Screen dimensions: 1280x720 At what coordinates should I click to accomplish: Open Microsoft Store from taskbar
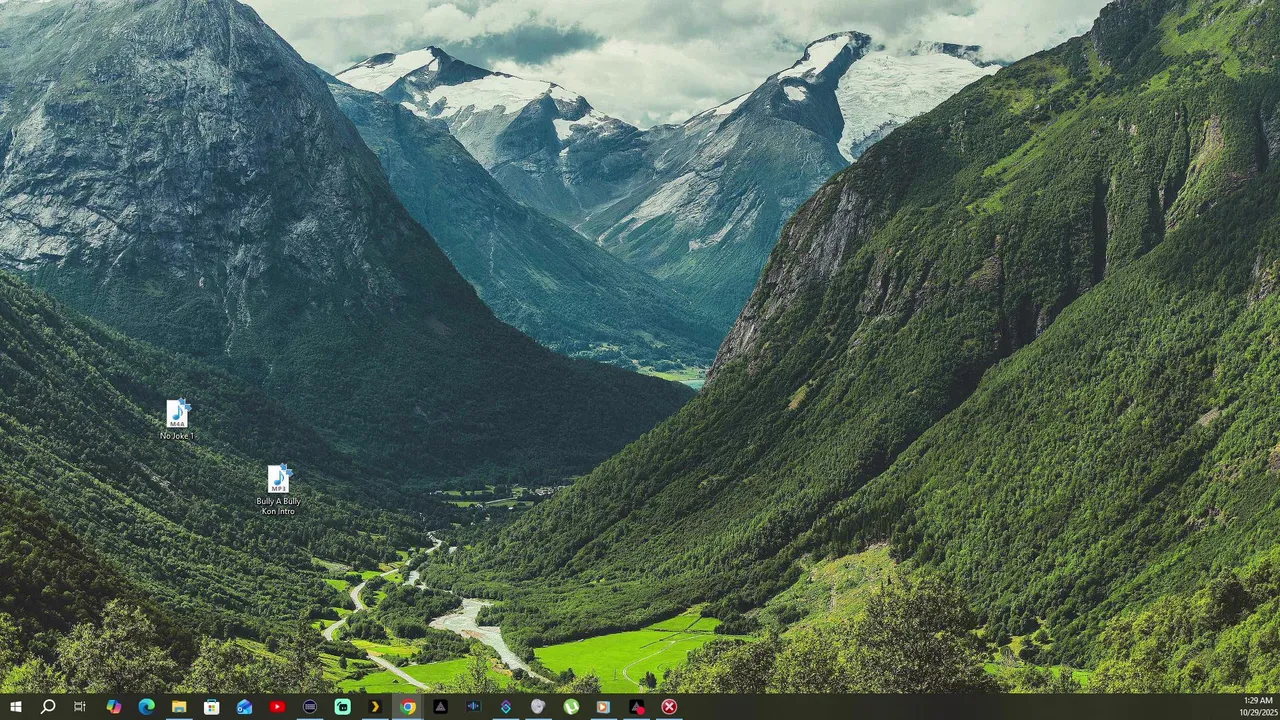click(212, 707)
